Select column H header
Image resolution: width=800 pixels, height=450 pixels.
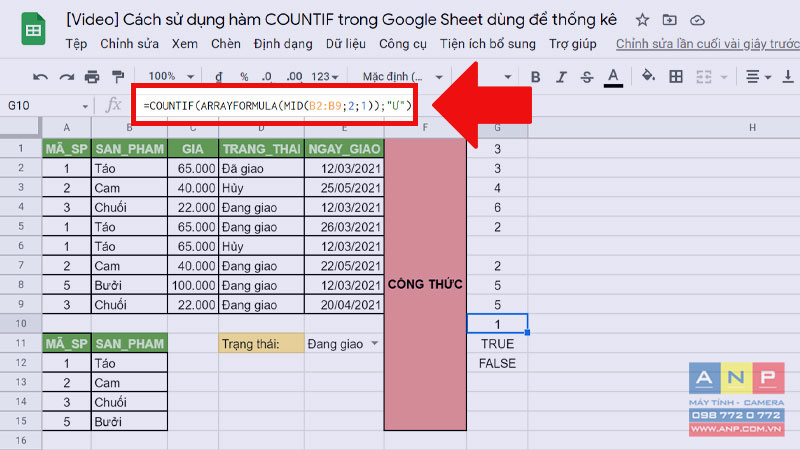click(x=752, y=128)
